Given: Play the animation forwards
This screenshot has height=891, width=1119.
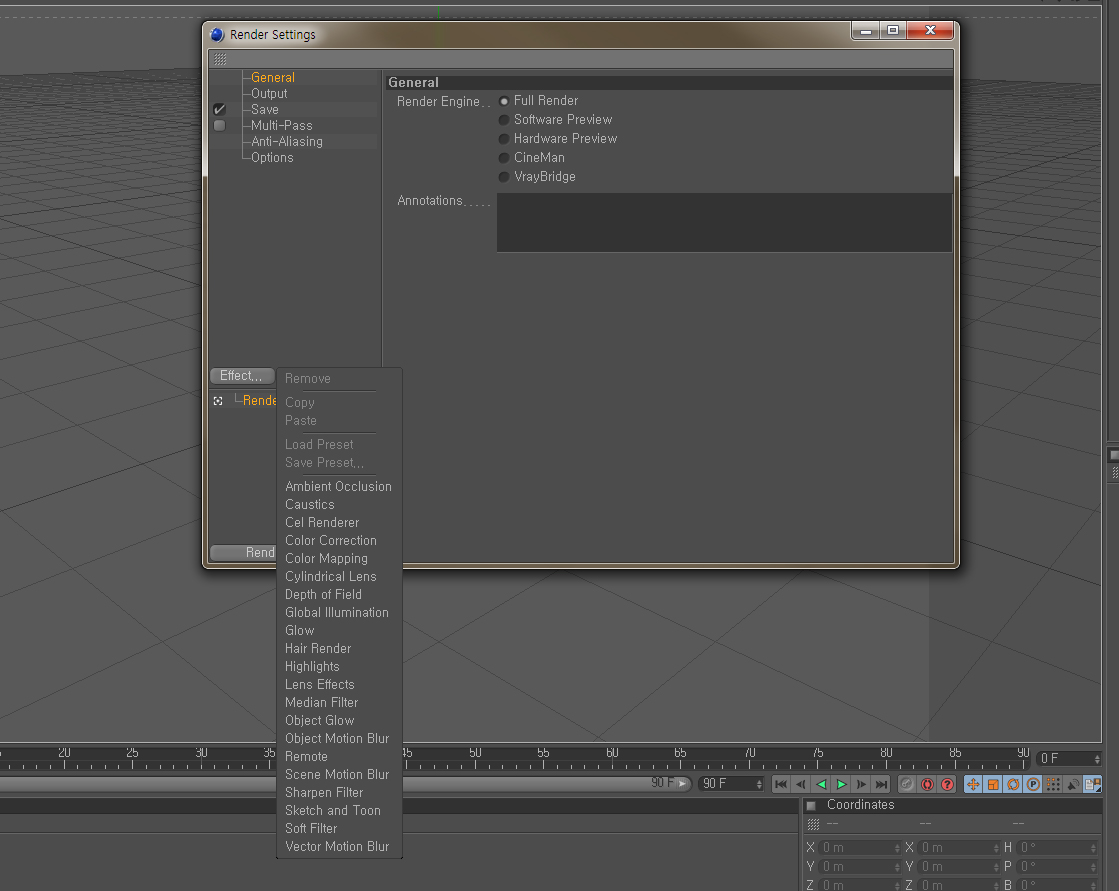Looking at the screenshot, I should click(x=841, y=784).
